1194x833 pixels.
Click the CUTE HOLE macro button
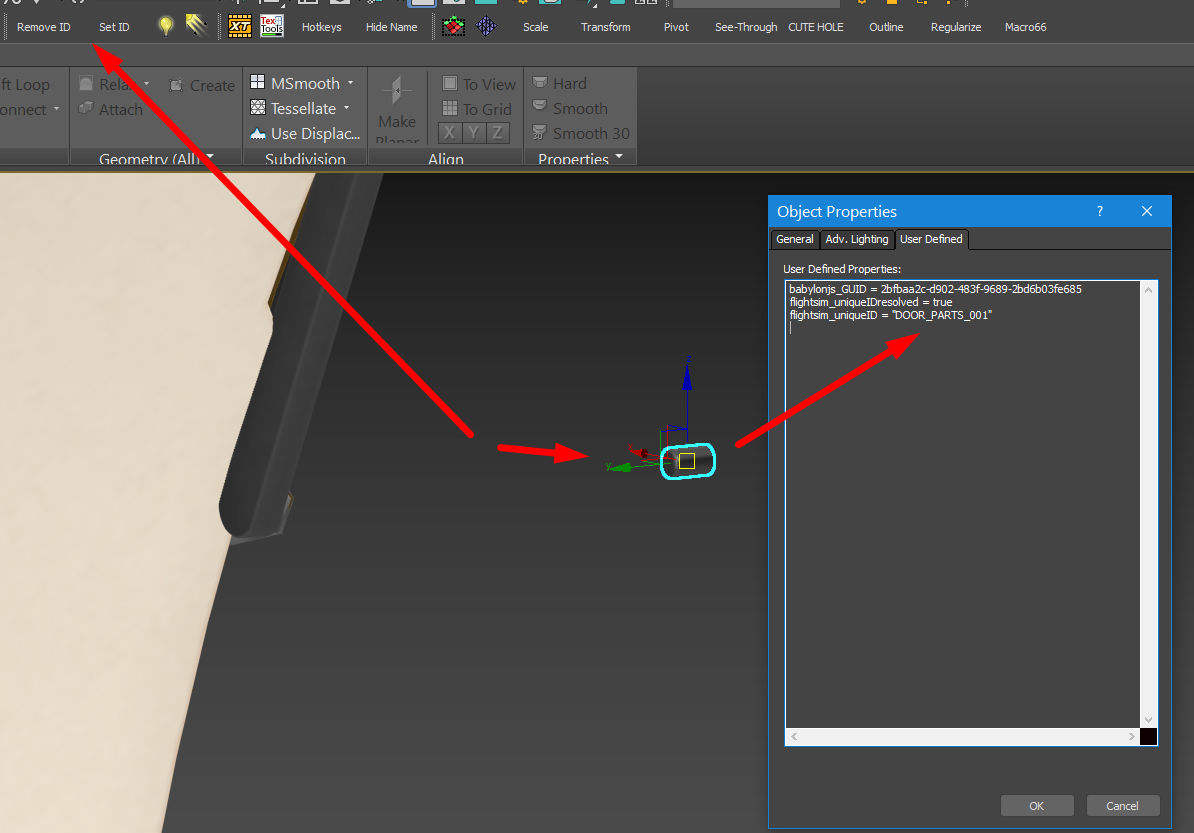816,27
